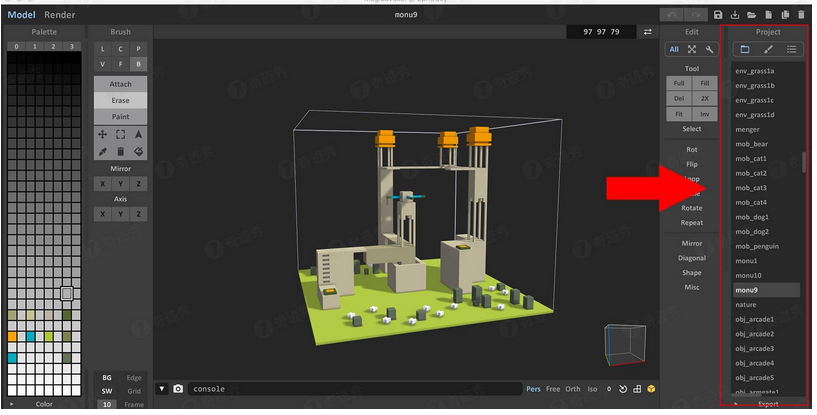Click the 2X tool button
The width and height of the screenshot is (817, 415).
[x=704, y=98]
